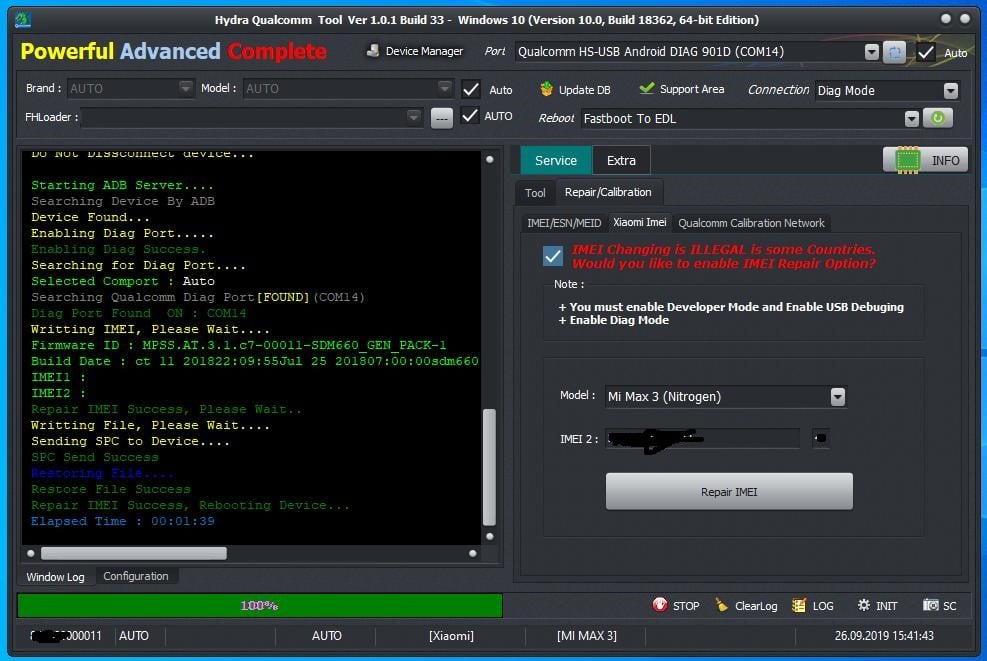Switch to the Extra tab
This screenshot has width=987, height=661.
[x=621, y=161]
